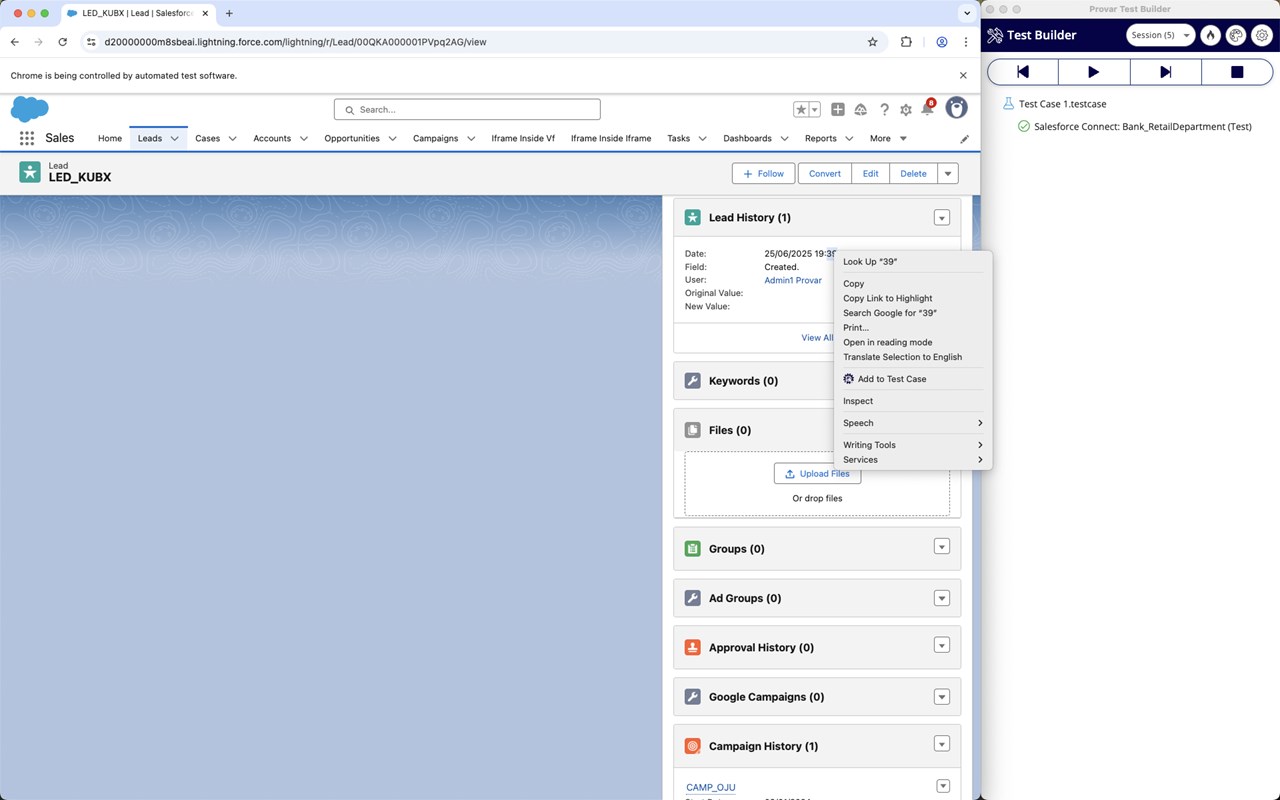This screenshot has height=800, width=1280.
Task: Click the Files section icon
Action: coord(692,430)
